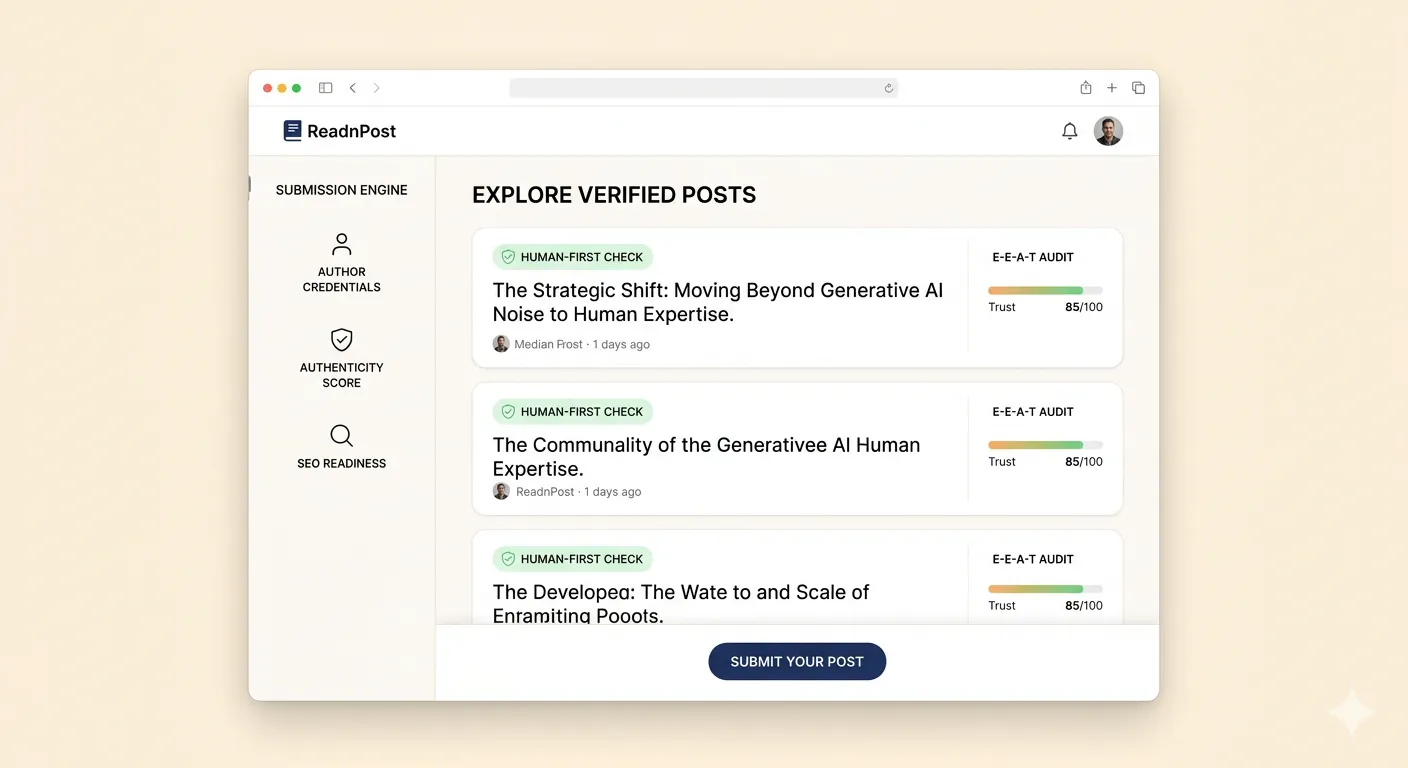The image size is (1408, 768).
Task: Click the browser address bar
Action: pos(704,88)
